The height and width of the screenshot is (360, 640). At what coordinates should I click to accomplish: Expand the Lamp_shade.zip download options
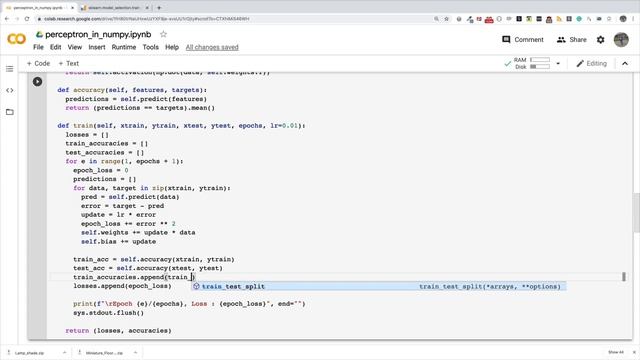click(x=64, y=353)
